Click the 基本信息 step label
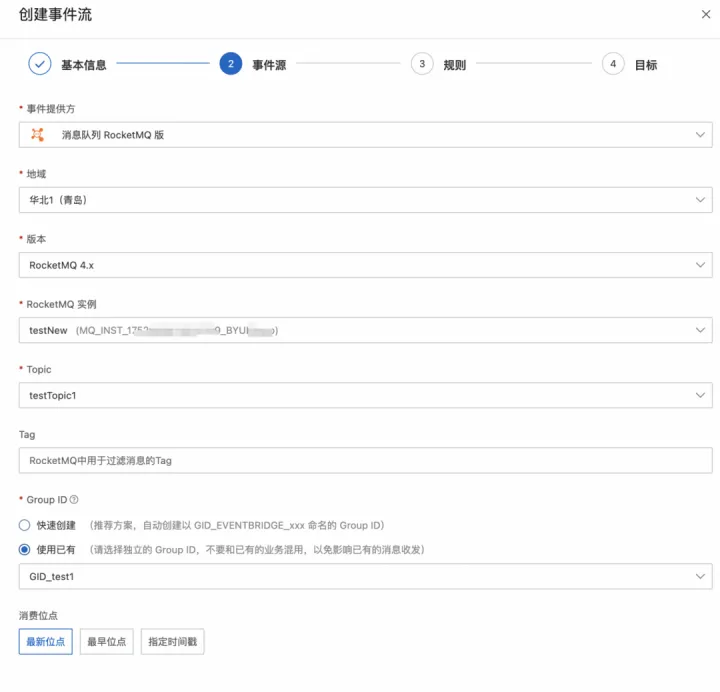This screenshot has width=720, height=692. [84, 65]
